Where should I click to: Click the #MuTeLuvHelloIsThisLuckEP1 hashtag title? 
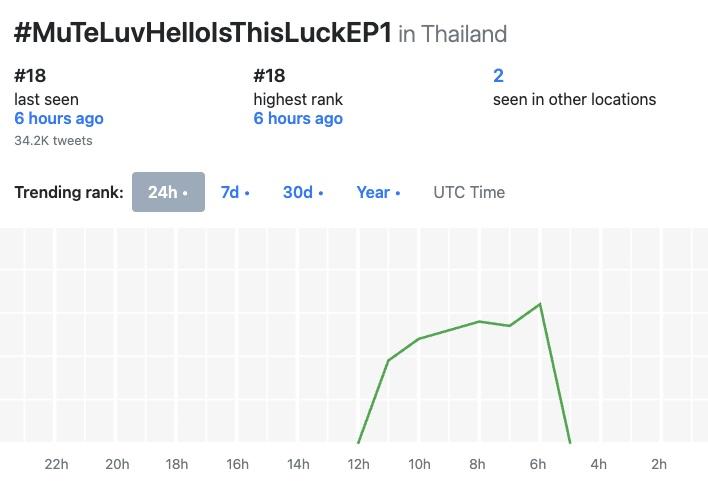pyautogui.click(x=202, y=33)
